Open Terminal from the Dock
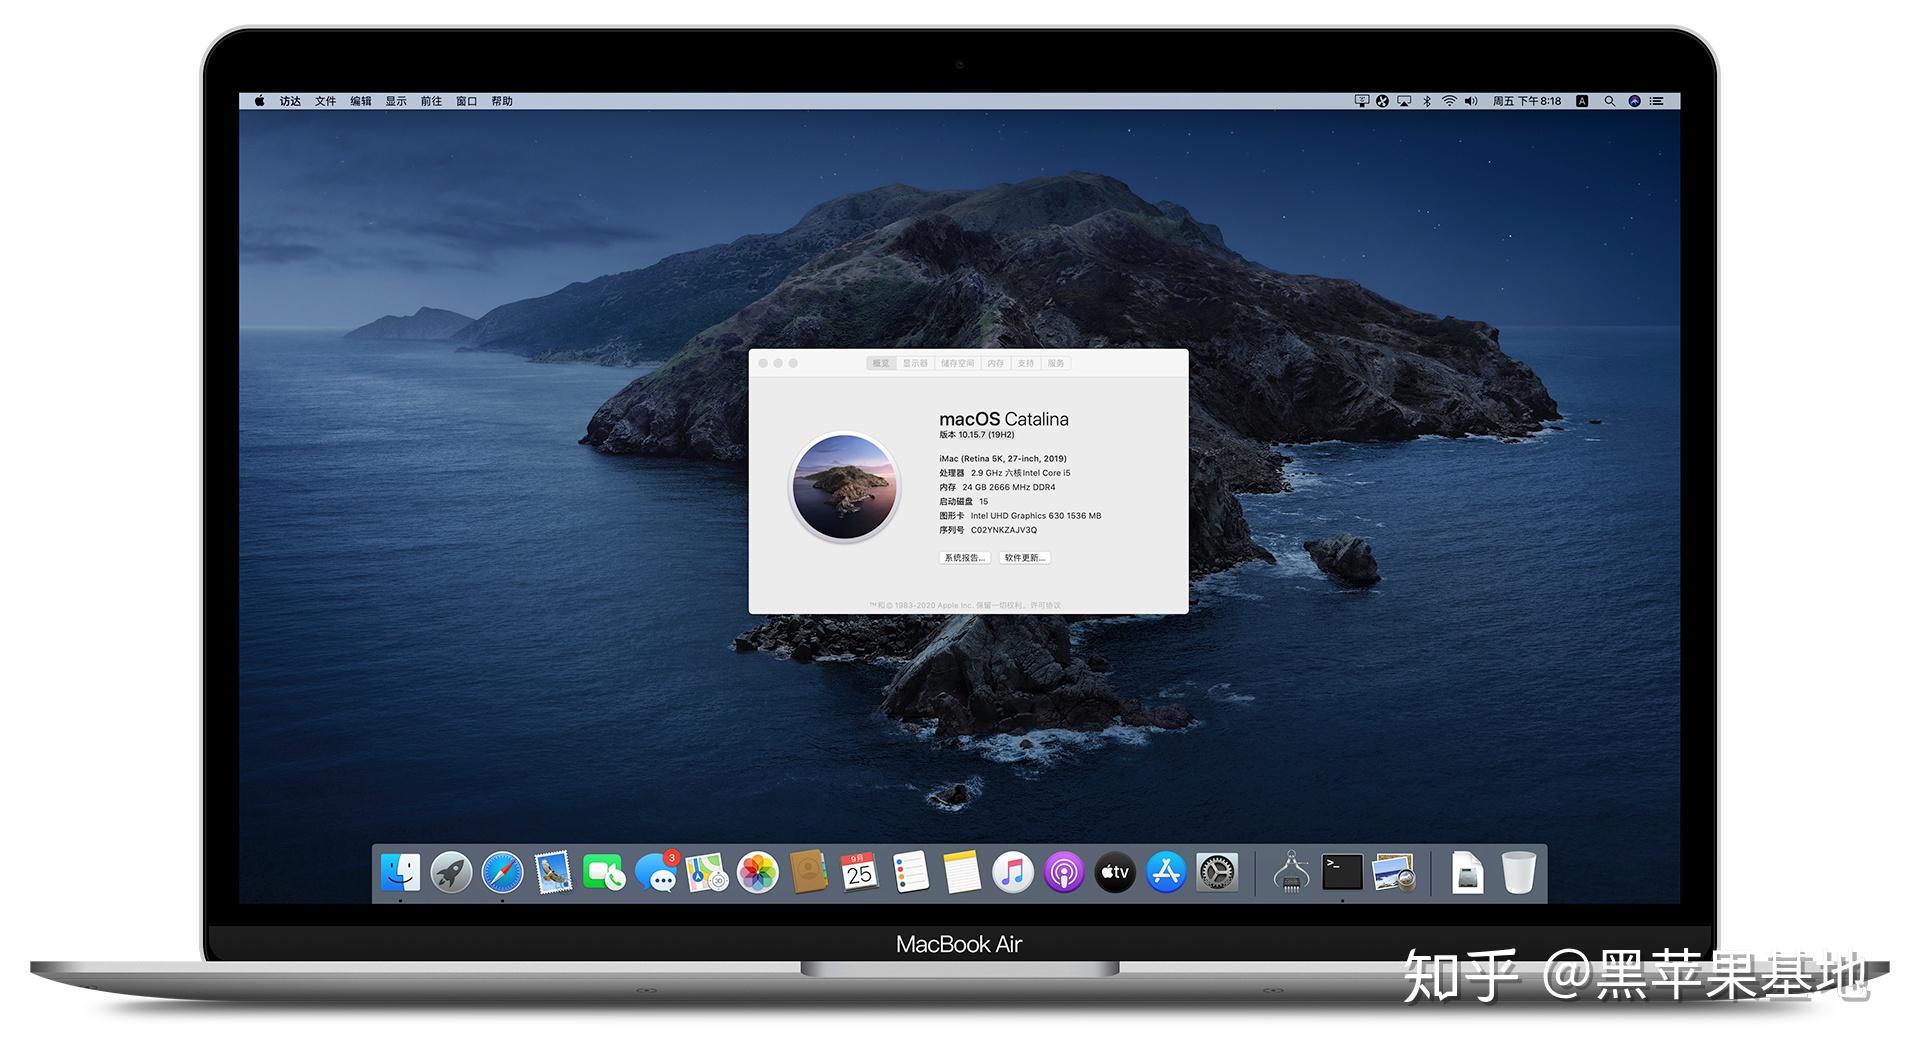Viewport: 1920px width, 1056px height. [1338, 872]
